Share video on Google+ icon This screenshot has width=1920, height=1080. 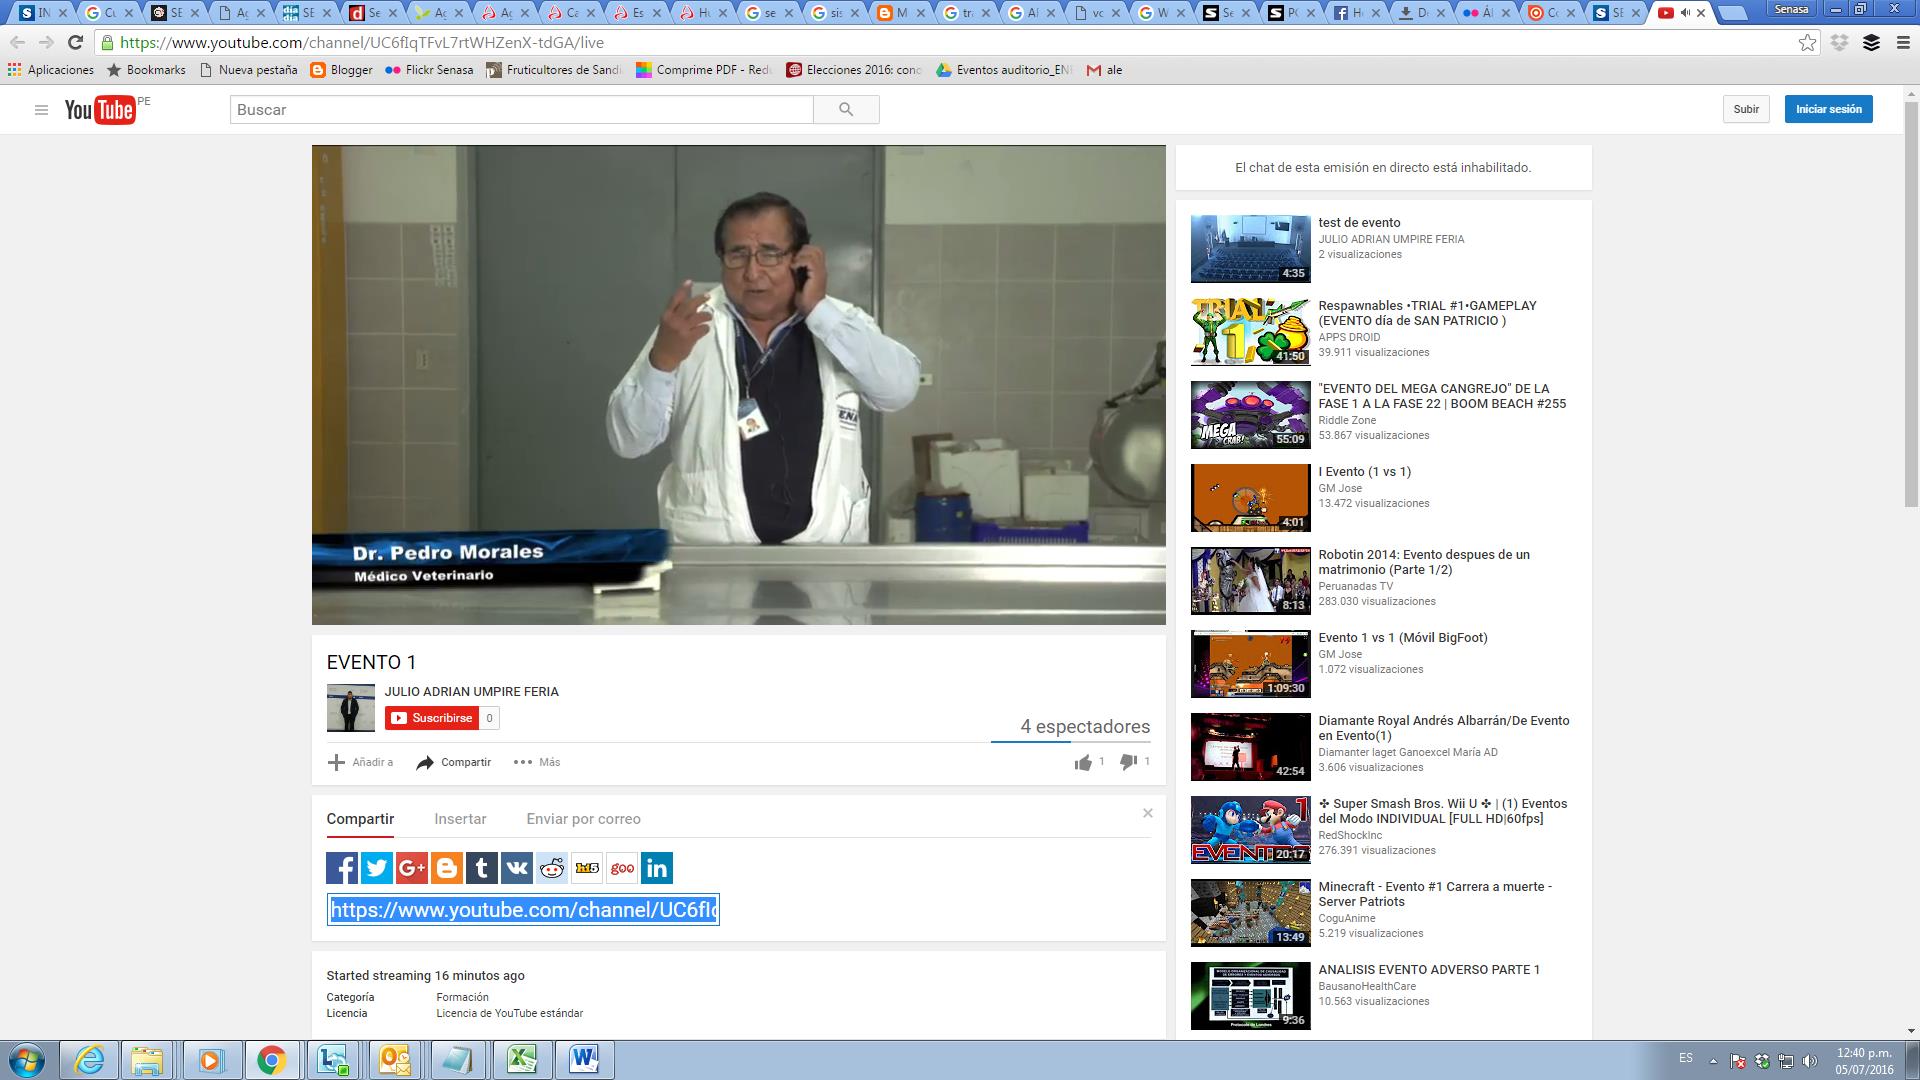412,868
